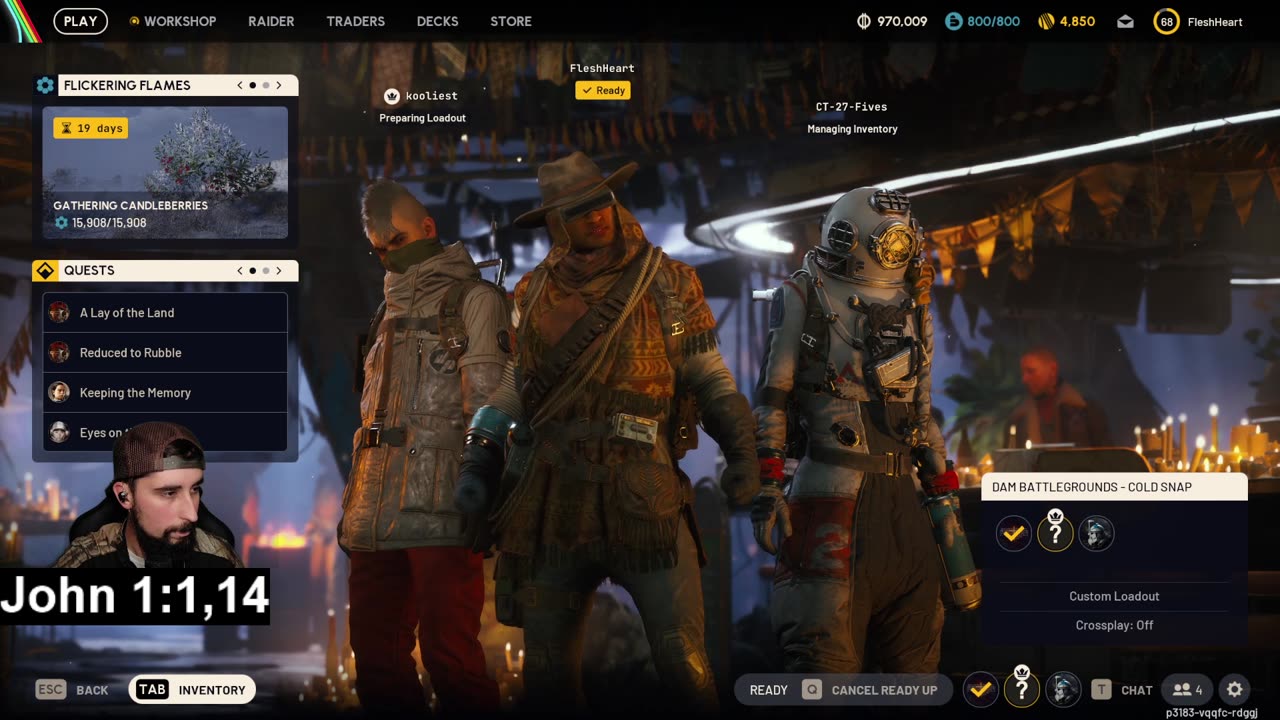Click the blue token icon beside 800/800
Image resolution: width=1280 pixels, height=720 pixels.
pos(953,21)
